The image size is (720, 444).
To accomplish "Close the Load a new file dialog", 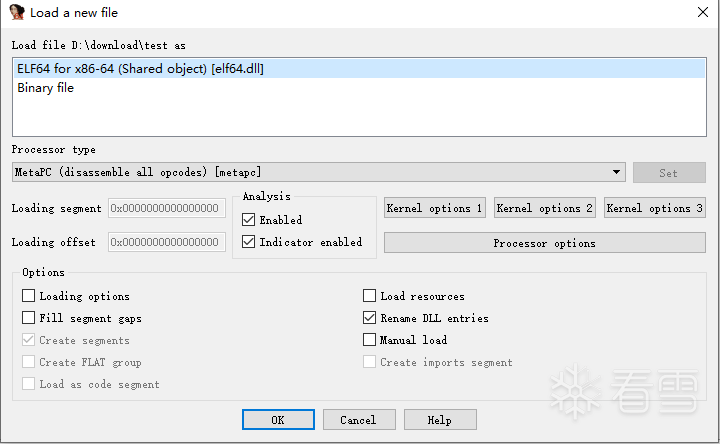I will (x=701, y=12).
